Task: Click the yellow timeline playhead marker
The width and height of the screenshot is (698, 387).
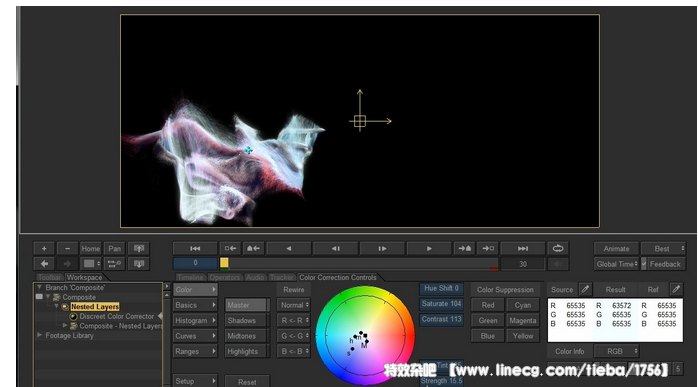Action: [224, 263]
